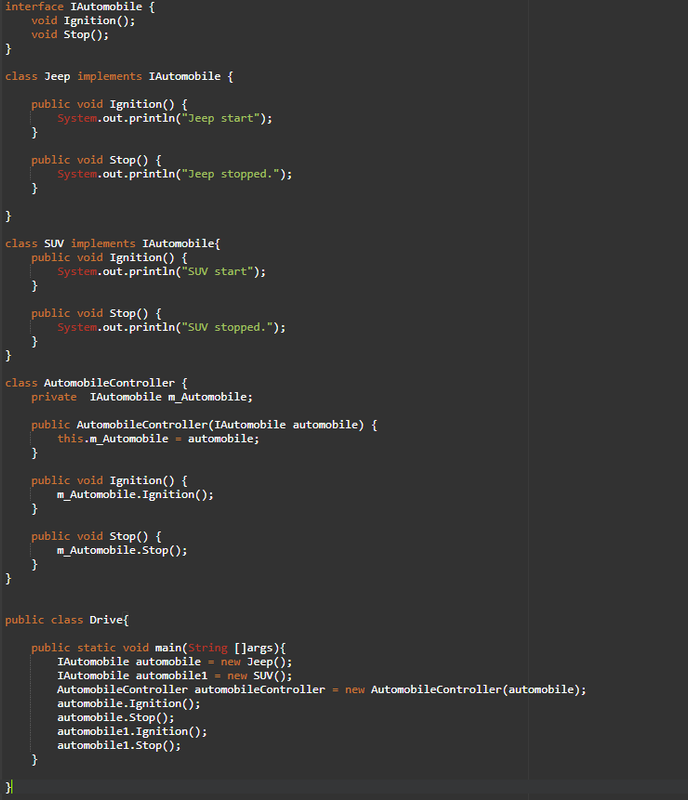Click the 'class AutomobileController {' line
Image resolution: width=688 pixels, height=800 pixels.
(x=96, y=383)
